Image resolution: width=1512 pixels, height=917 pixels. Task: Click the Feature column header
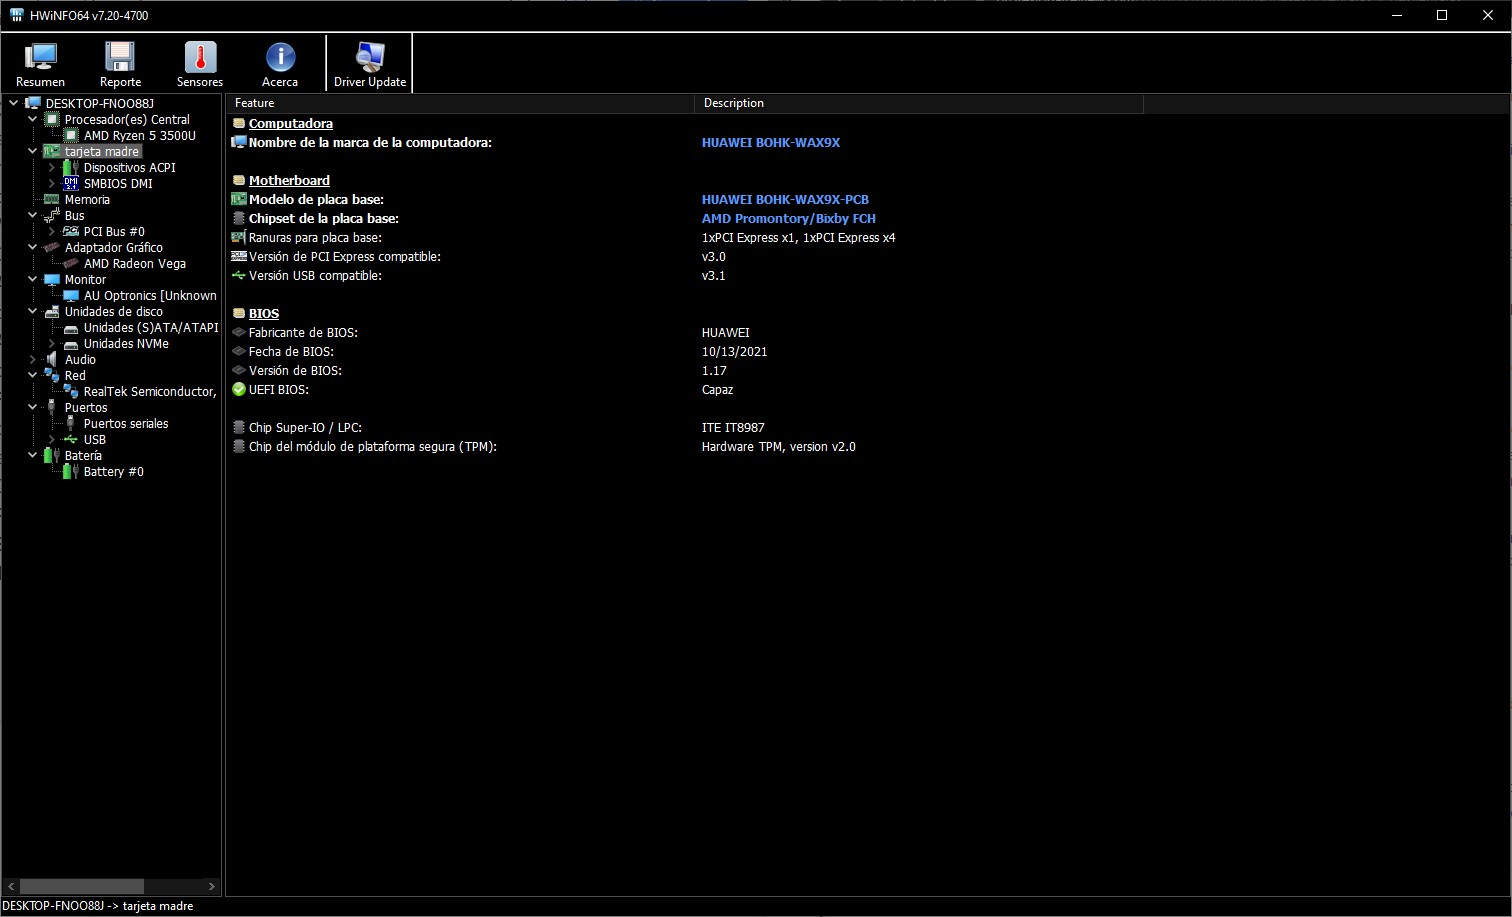(x=460, y=103)
